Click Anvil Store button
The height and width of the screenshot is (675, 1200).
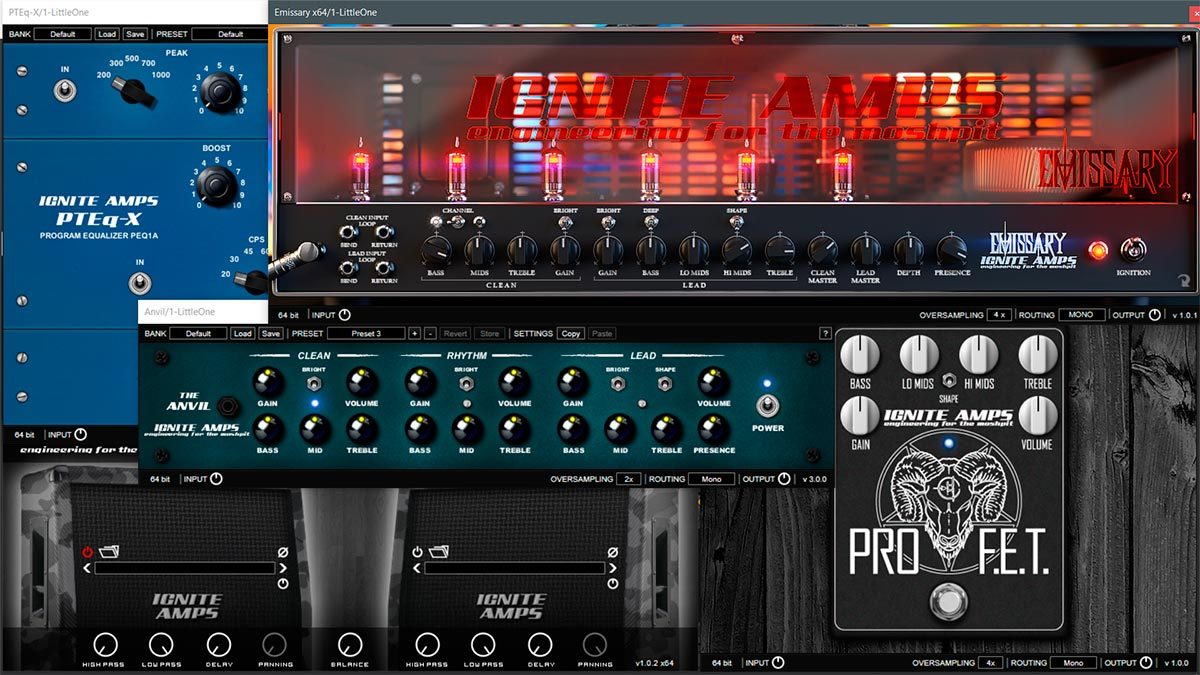coord(490,333)
